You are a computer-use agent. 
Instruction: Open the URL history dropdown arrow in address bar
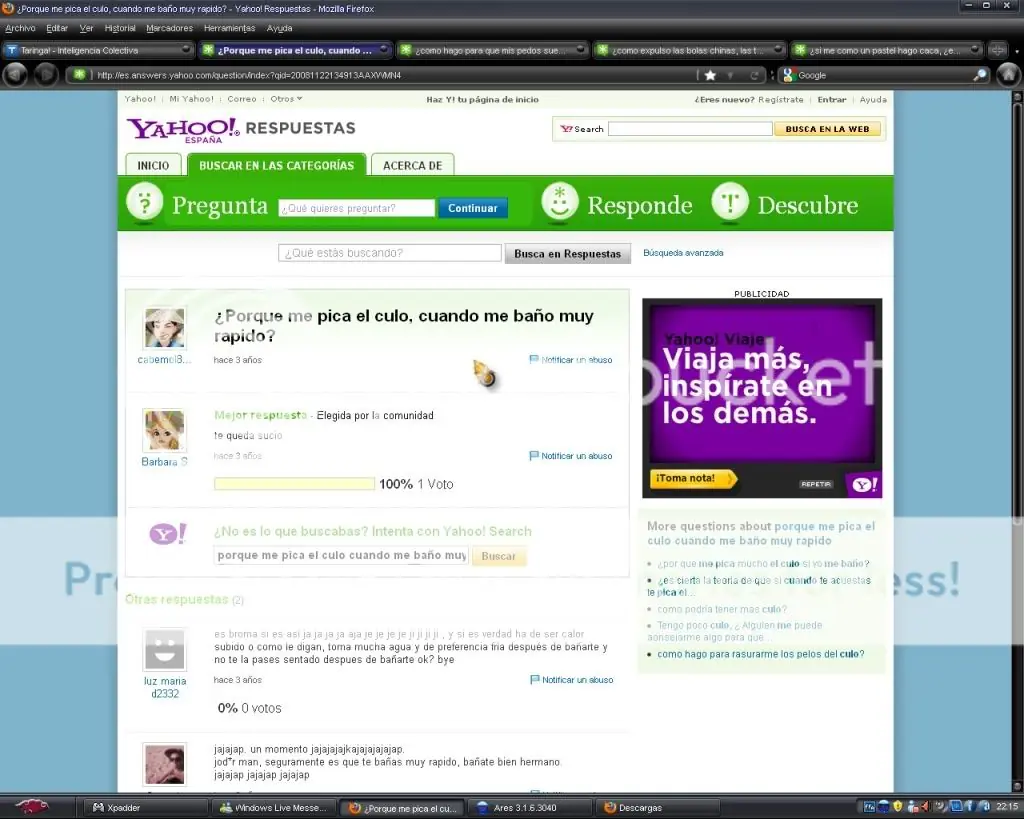click(731, 75)
